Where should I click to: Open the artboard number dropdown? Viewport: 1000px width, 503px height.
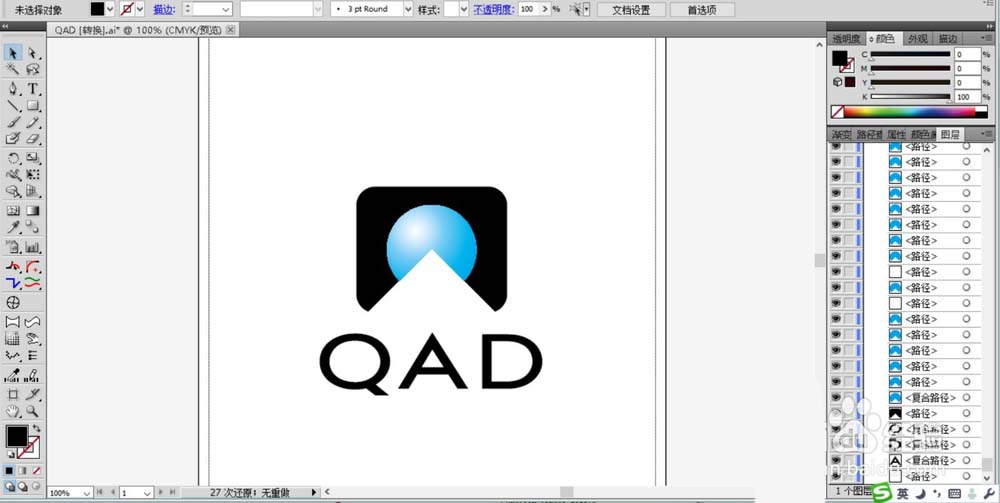click(x=147, y=493)
